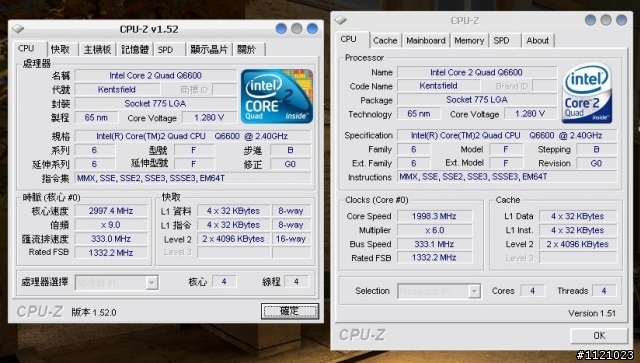Click Intel Core 2 Quad logo in right window
This screenshot has height=363, width=640.
pos(587,93)
